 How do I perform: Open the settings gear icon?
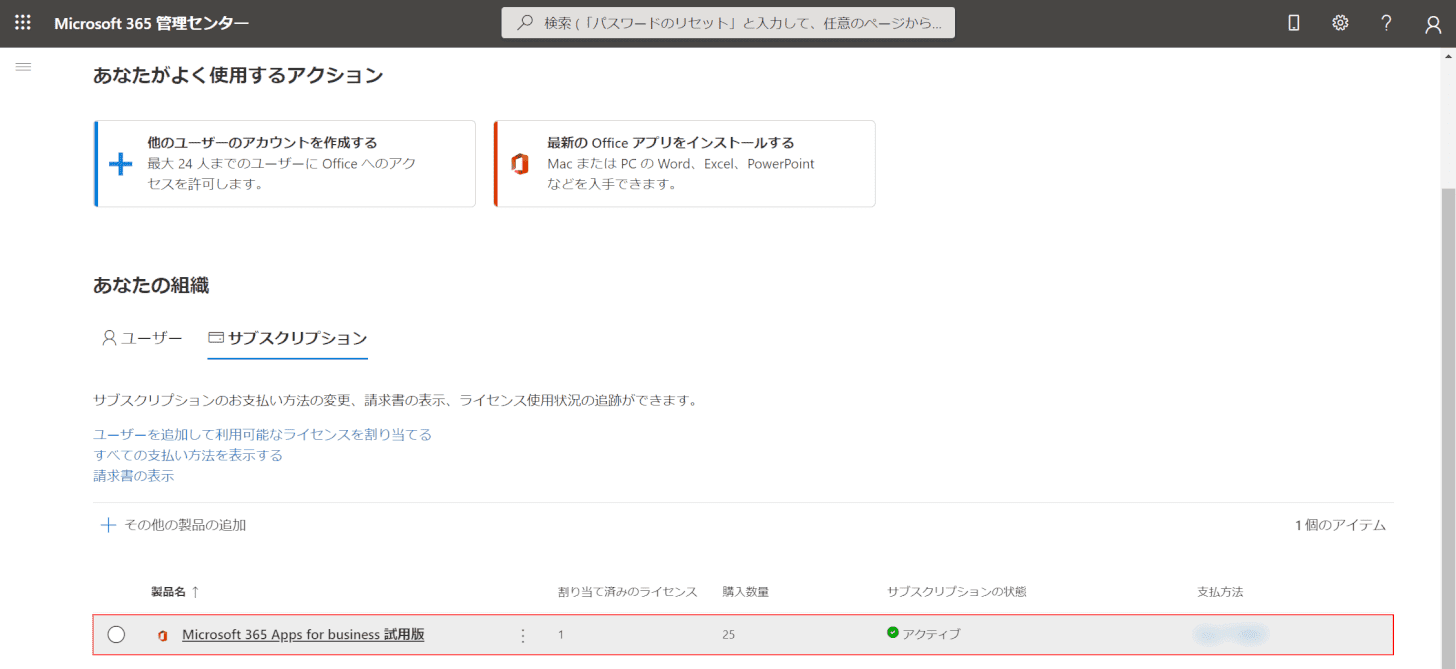pyautogui.click(x=1340, y=23)
